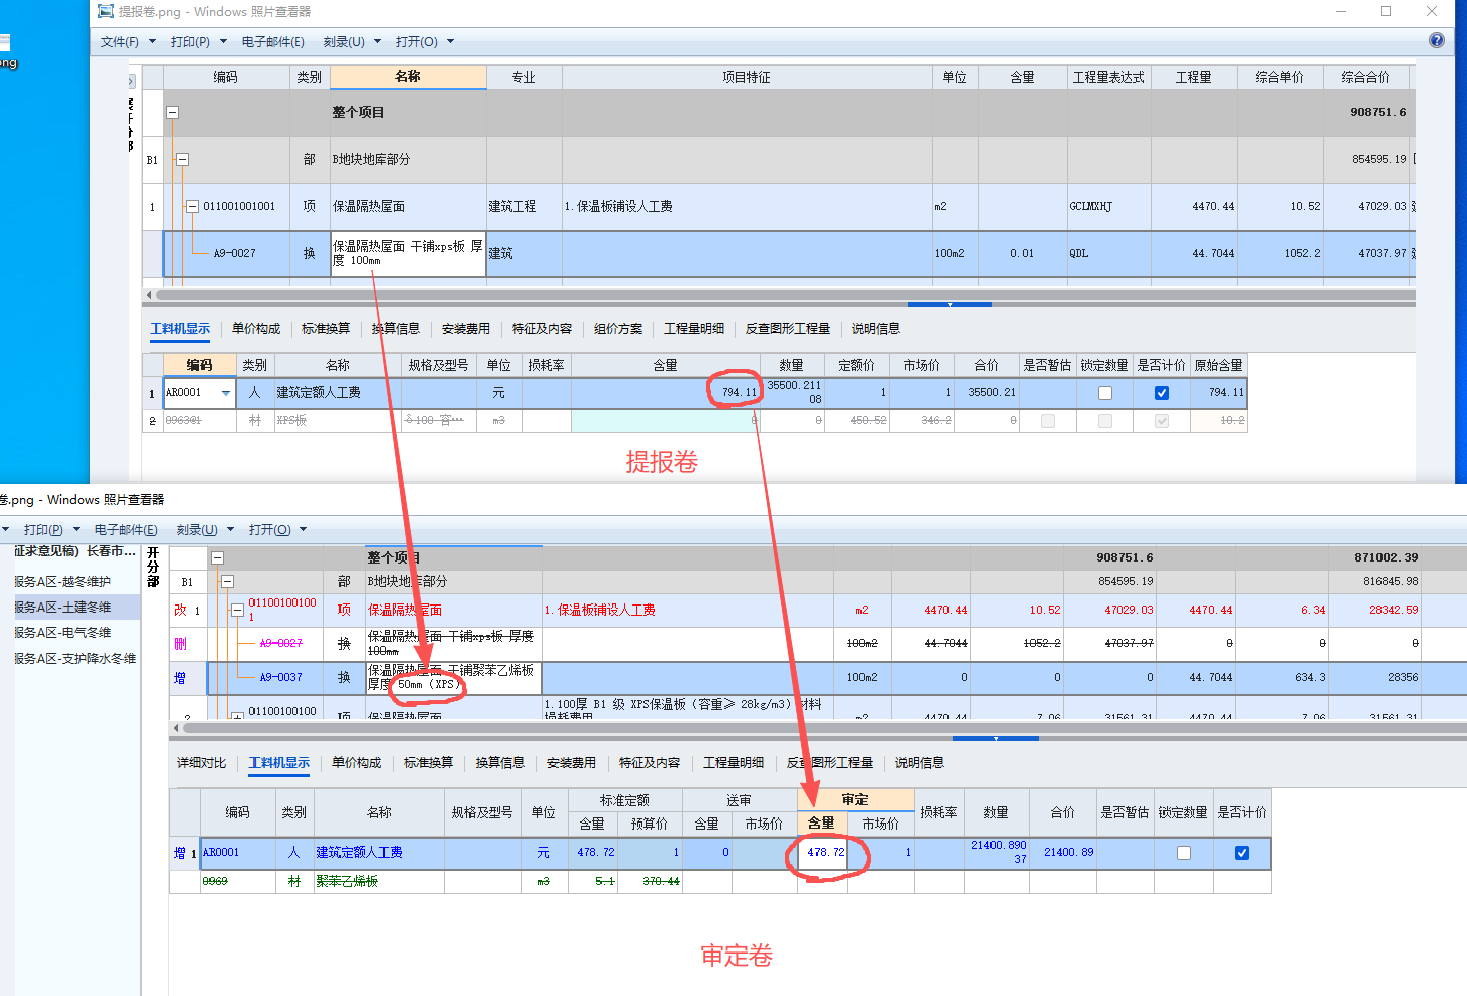Tick the 锁定数量 checkbox for 建筑定额人工费 in 提报卷
The width and height of the screenshot is (1467, 996).
coord(1105,393)
